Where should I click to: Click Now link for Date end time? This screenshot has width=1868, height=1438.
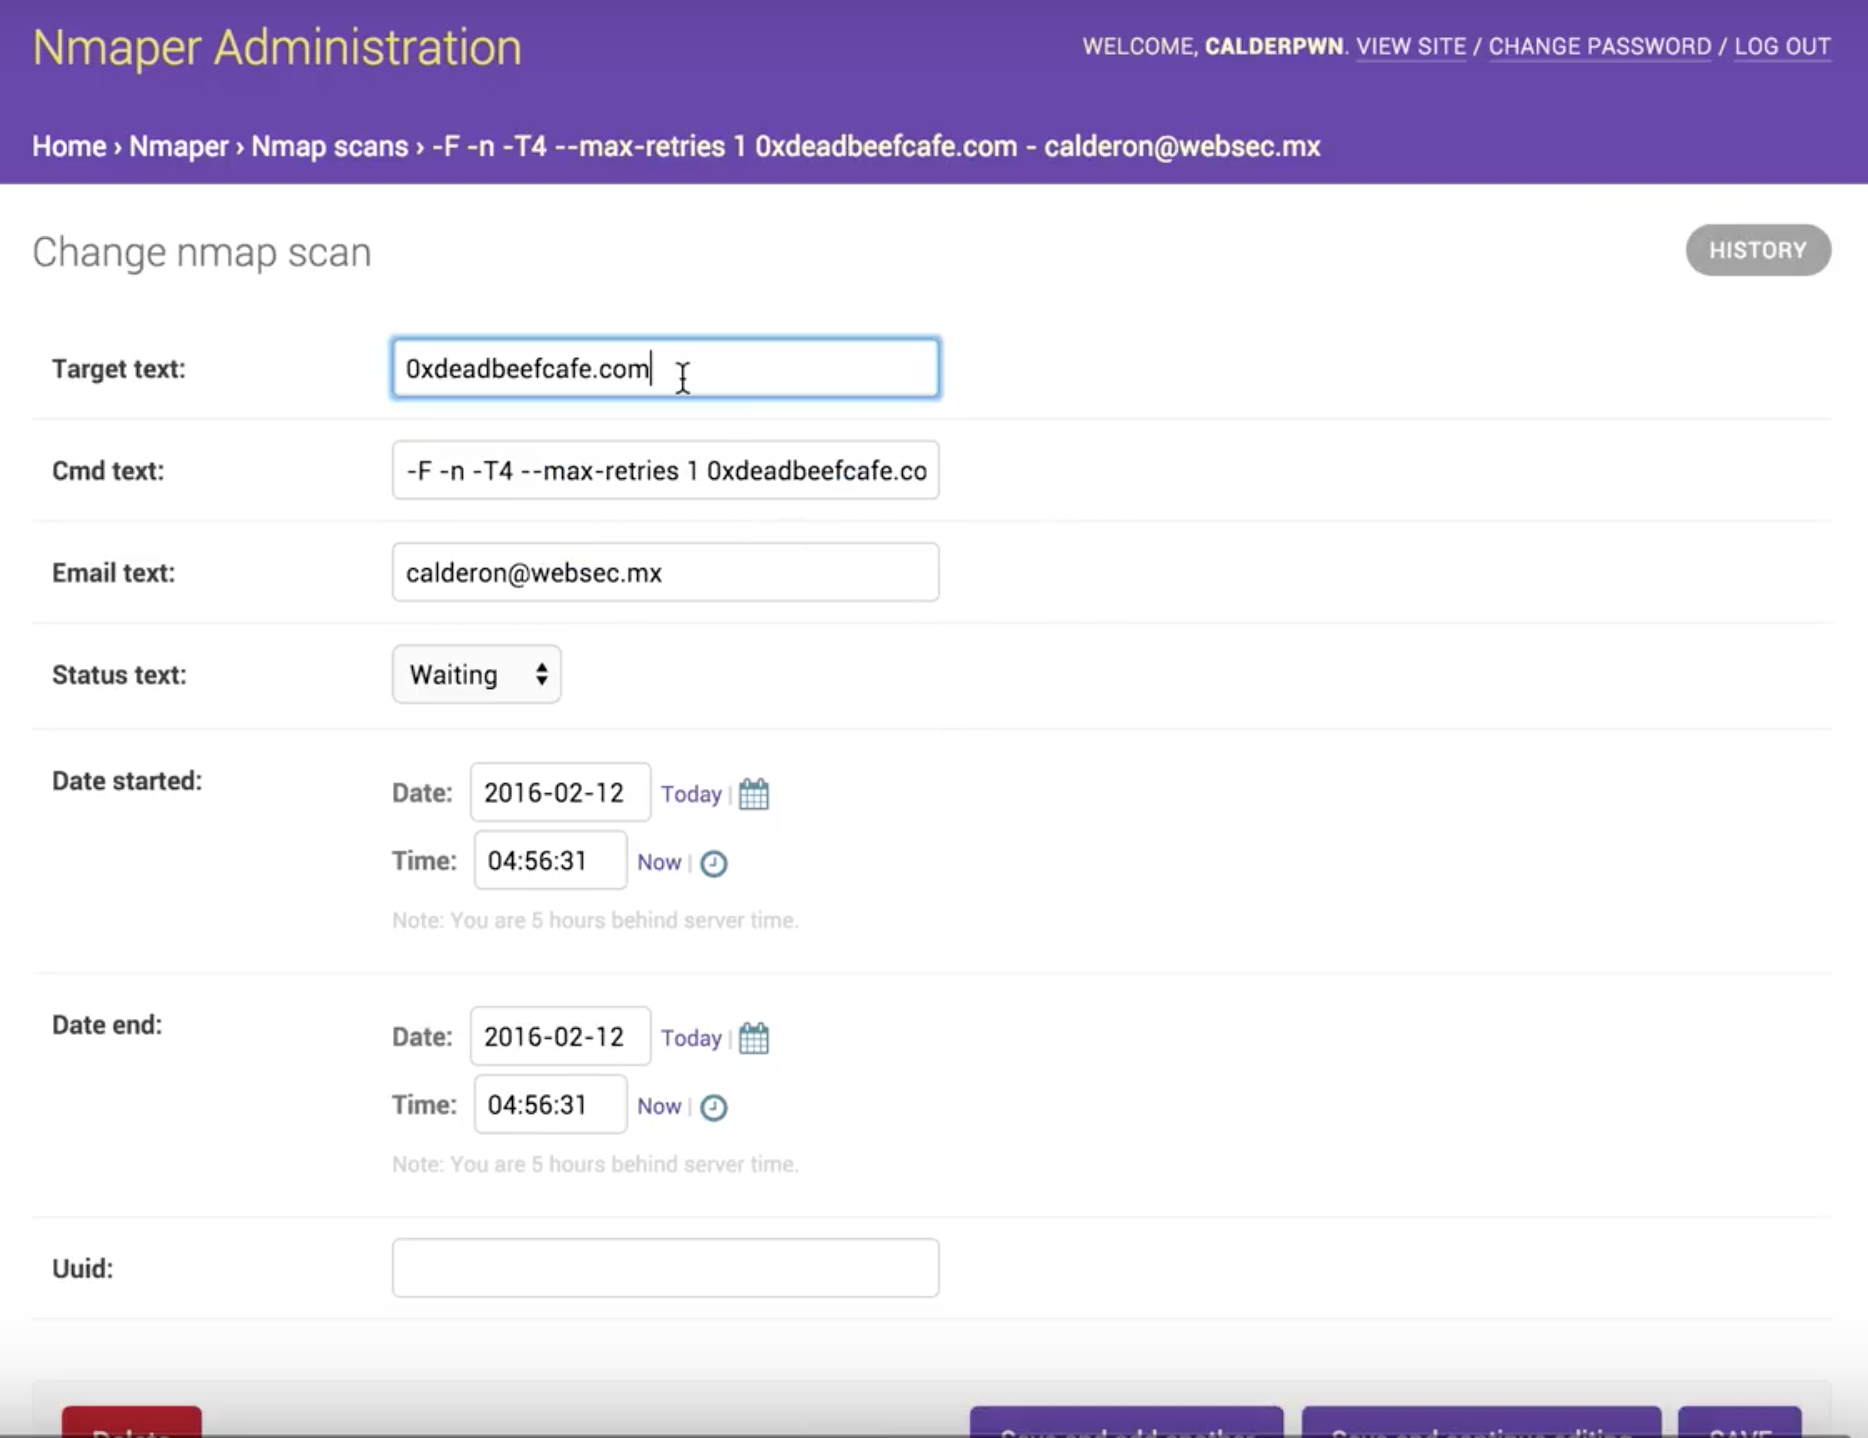click(659, 1106)
